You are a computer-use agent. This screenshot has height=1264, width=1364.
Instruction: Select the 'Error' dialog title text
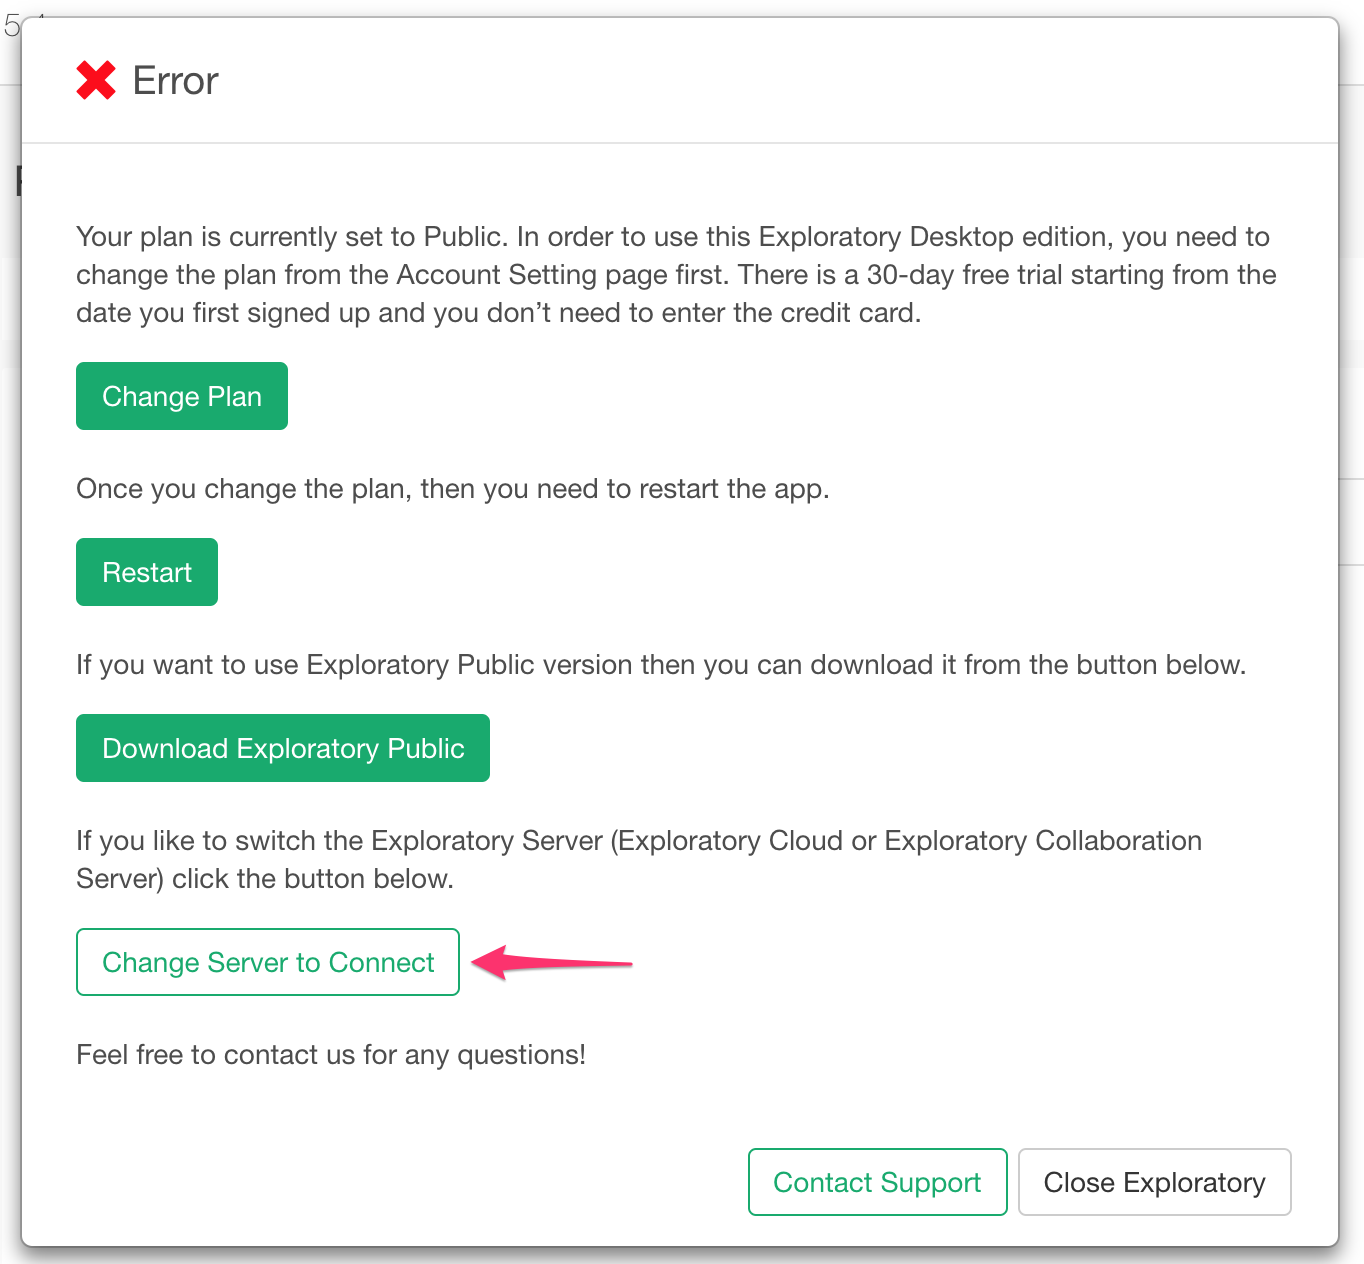[175, 81]
